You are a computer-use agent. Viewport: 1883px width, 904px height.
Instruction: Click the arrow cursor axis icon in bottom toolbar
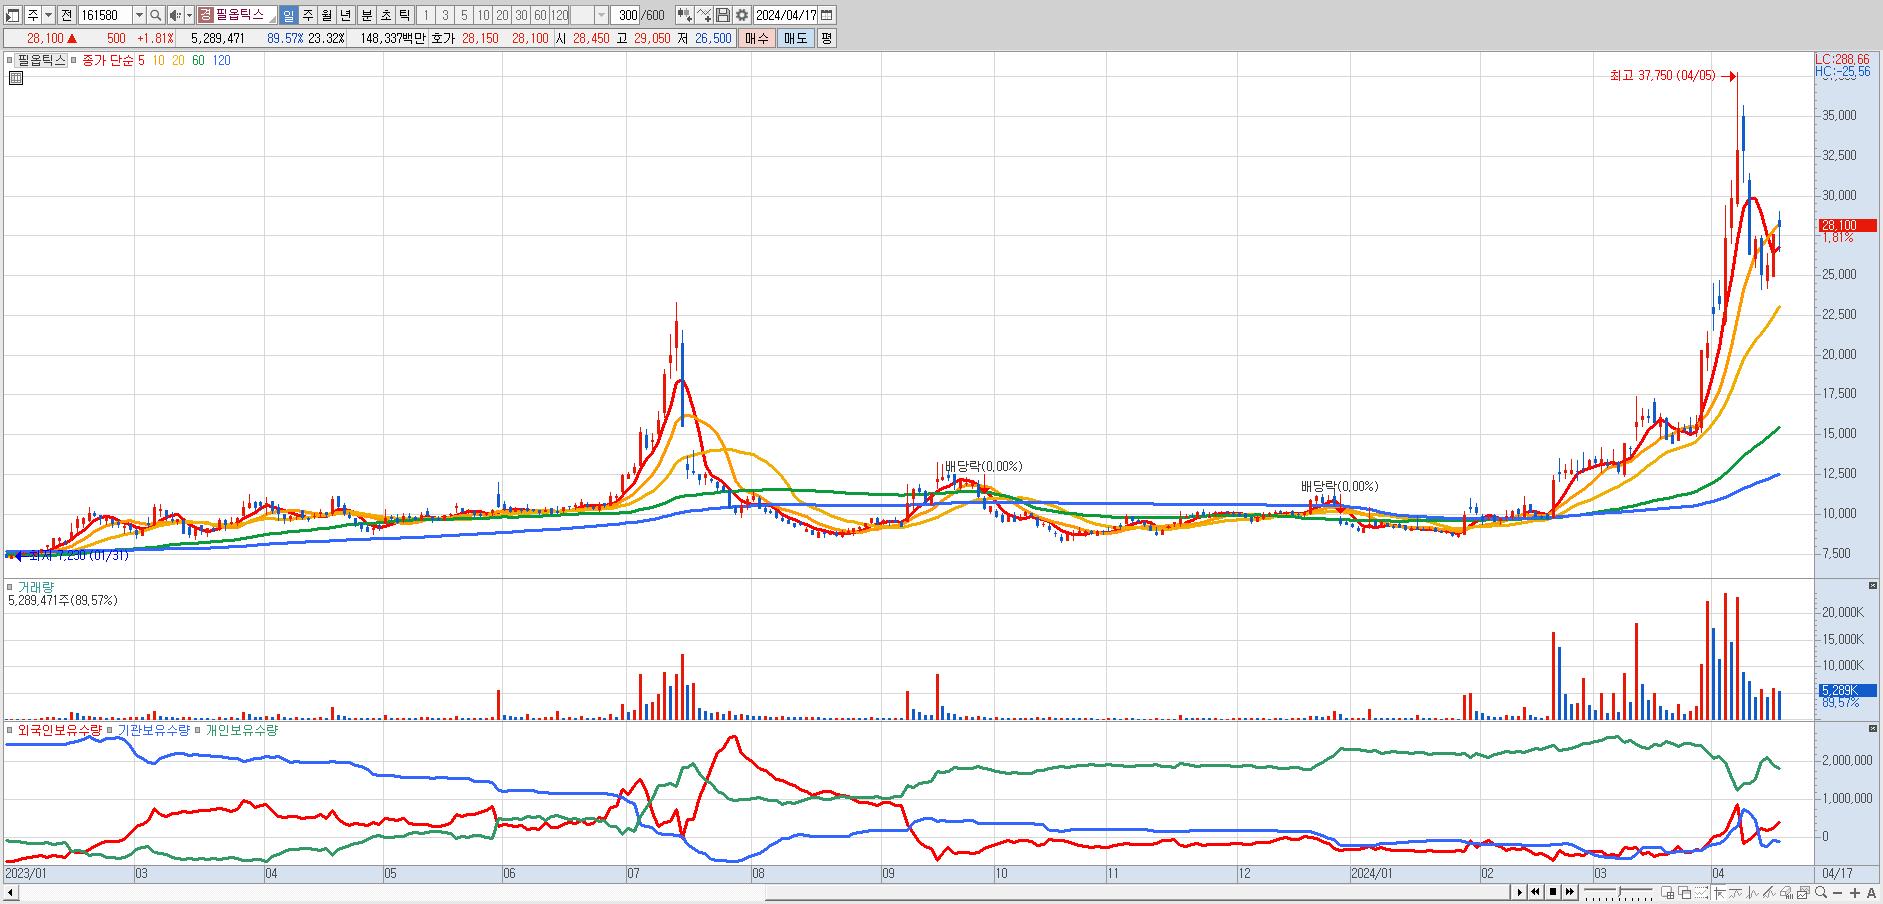pos(1720,892)
